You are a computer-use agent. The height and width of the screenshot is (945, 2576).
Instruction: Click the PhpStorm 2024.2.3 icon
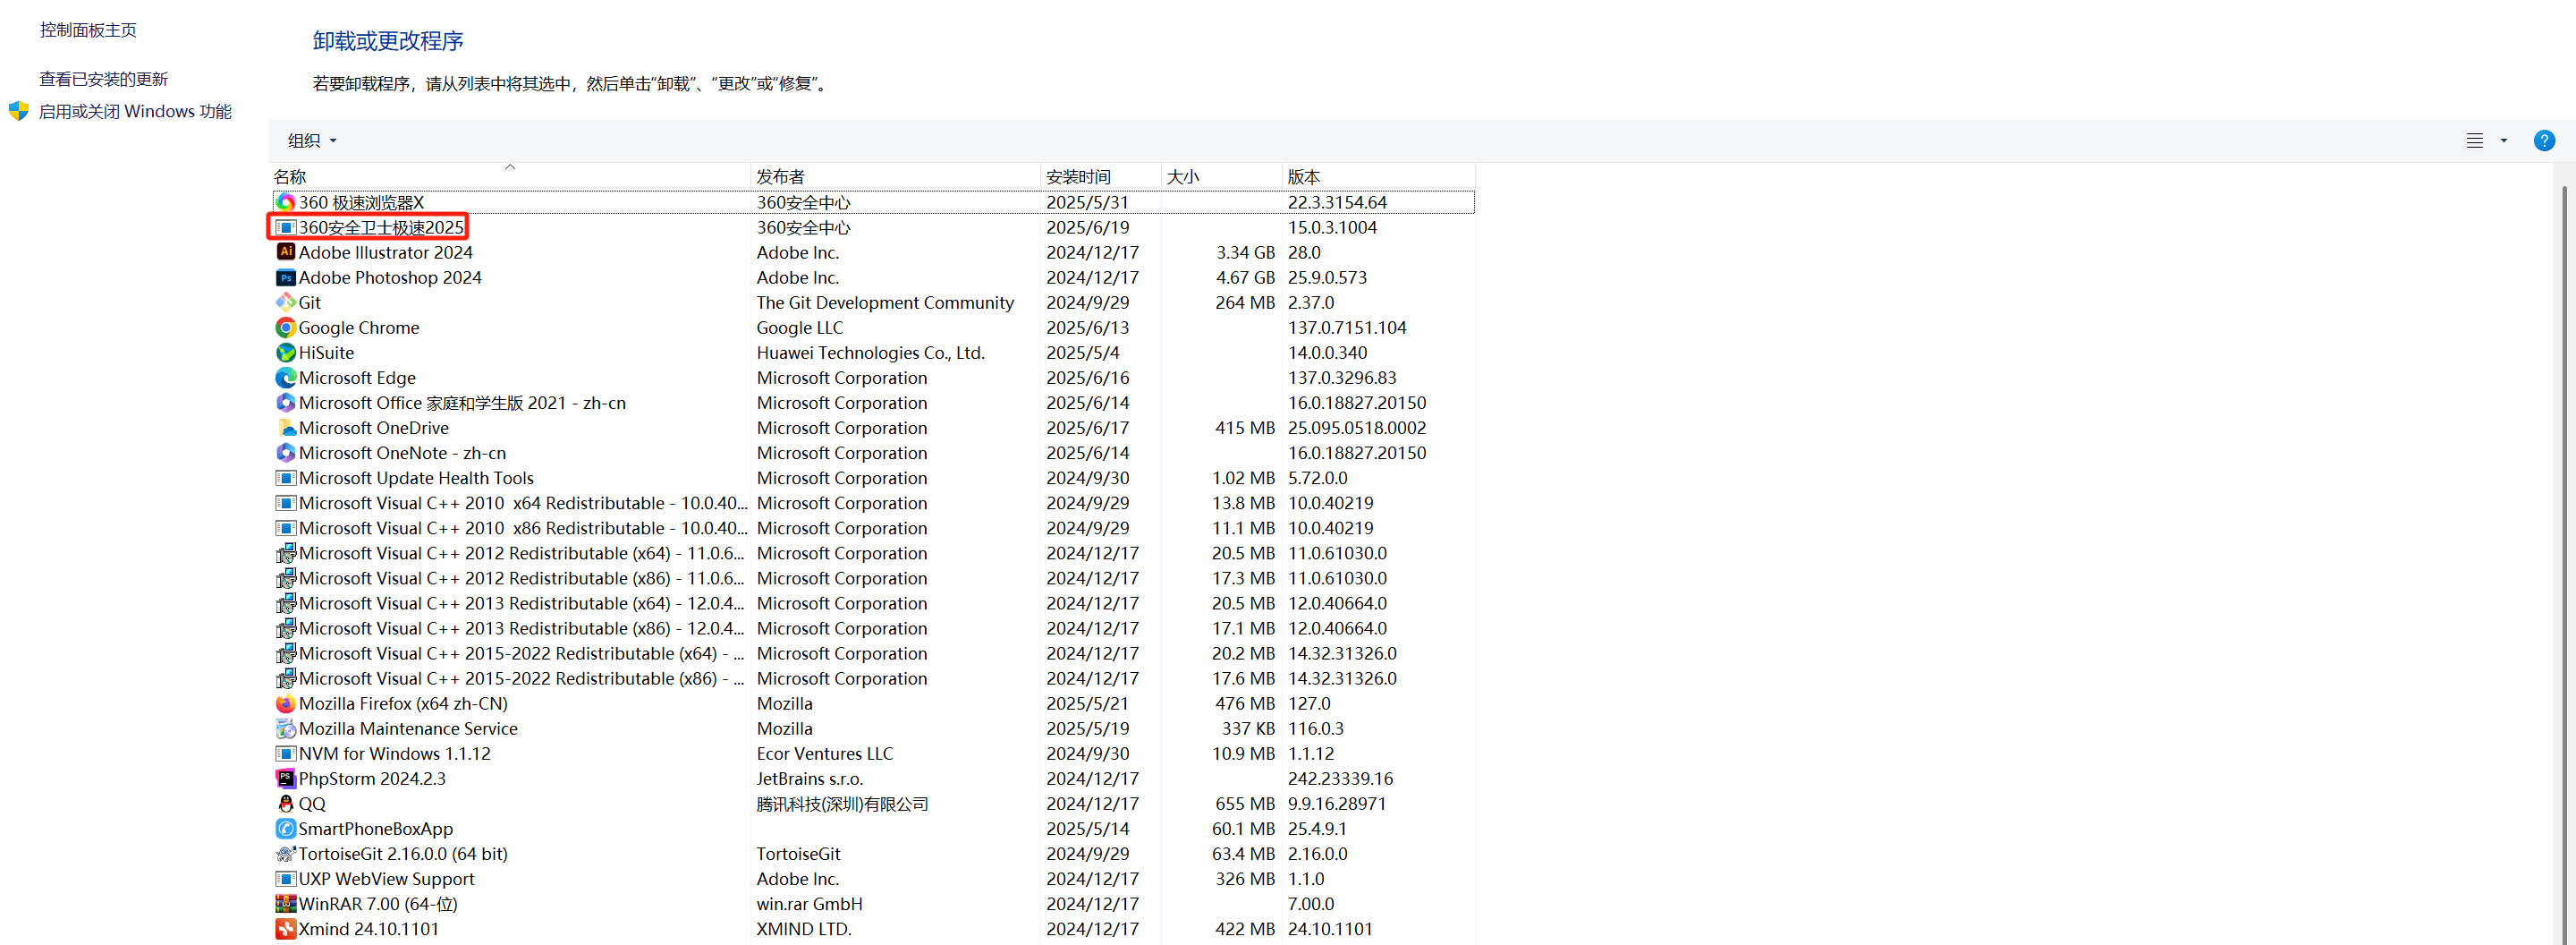click(286, 778)
